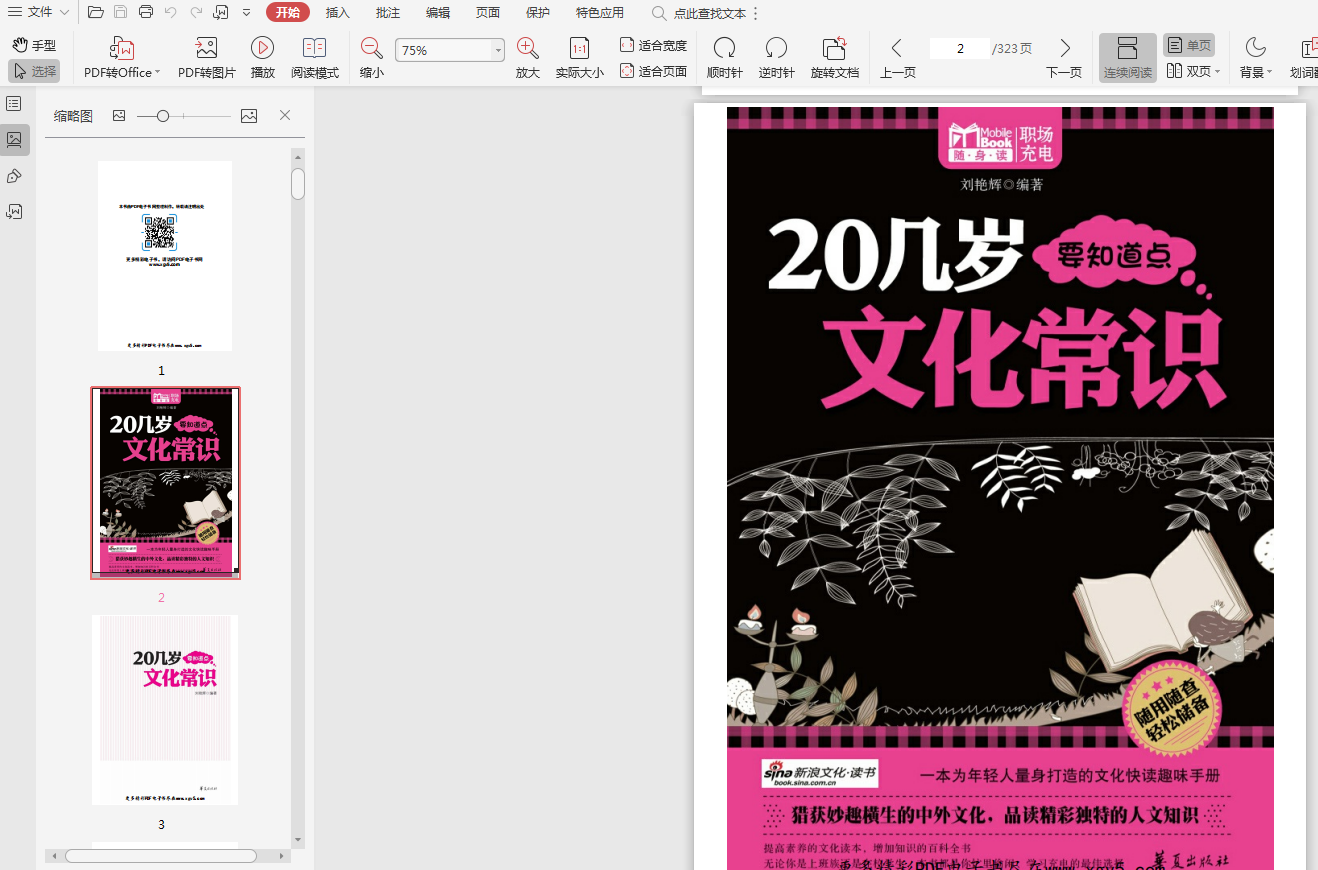Open the bookmark outline sidebar icon
The image size is (1318, 870).
(14, 104)
